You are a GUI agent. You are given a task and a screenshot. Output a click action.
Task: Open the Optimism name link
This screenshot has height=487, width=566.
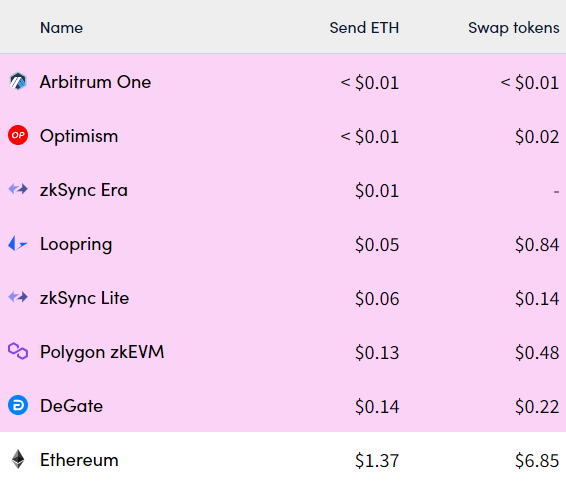[79, 136]
